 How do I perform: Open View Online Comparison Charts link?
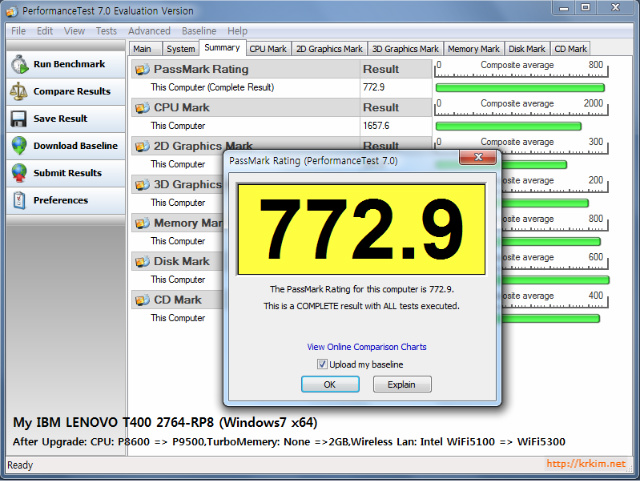pyautogui.click(x=367, y=347)
